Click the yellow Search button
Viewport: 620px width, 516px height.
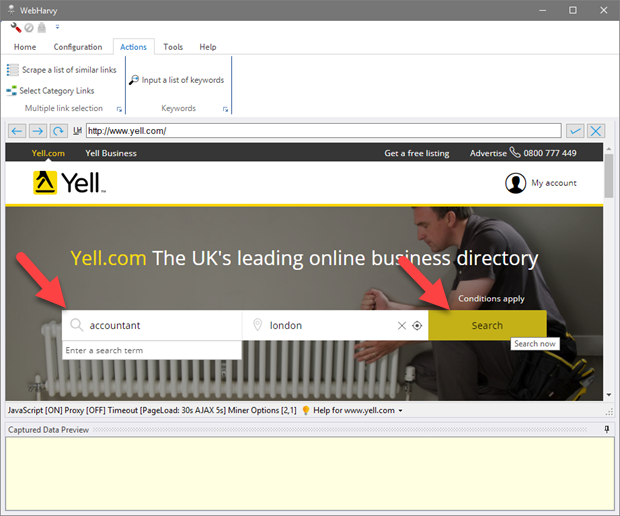pyautogui.click(x=487, y=325)
